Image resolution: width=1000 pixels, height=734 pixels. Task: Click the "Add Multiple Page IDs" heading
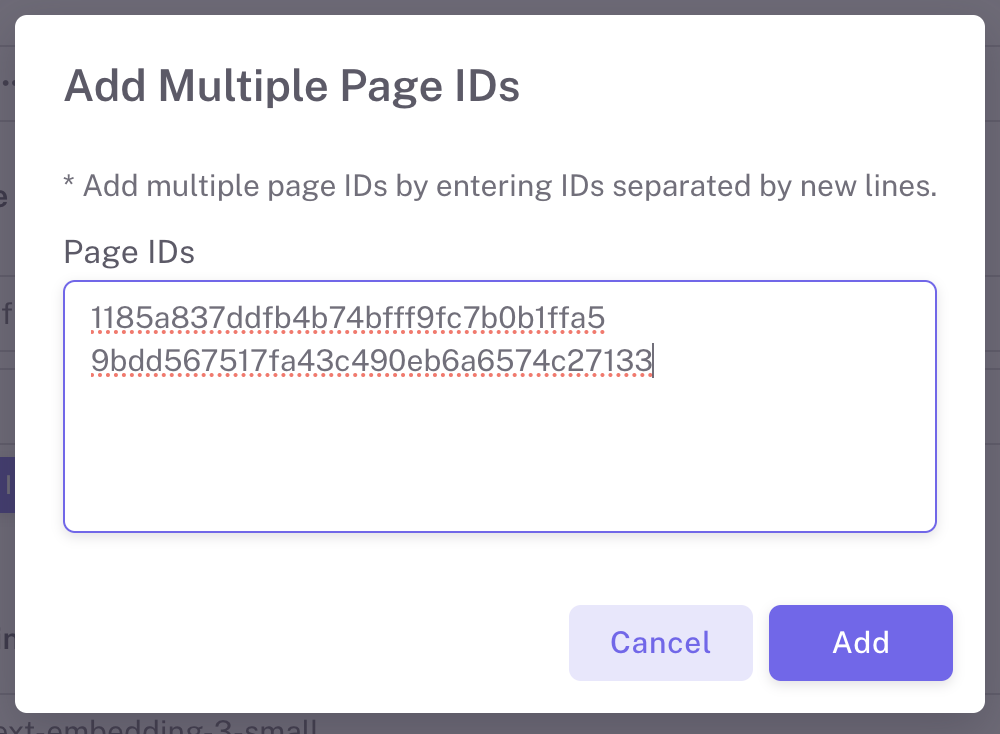point(291,87)
